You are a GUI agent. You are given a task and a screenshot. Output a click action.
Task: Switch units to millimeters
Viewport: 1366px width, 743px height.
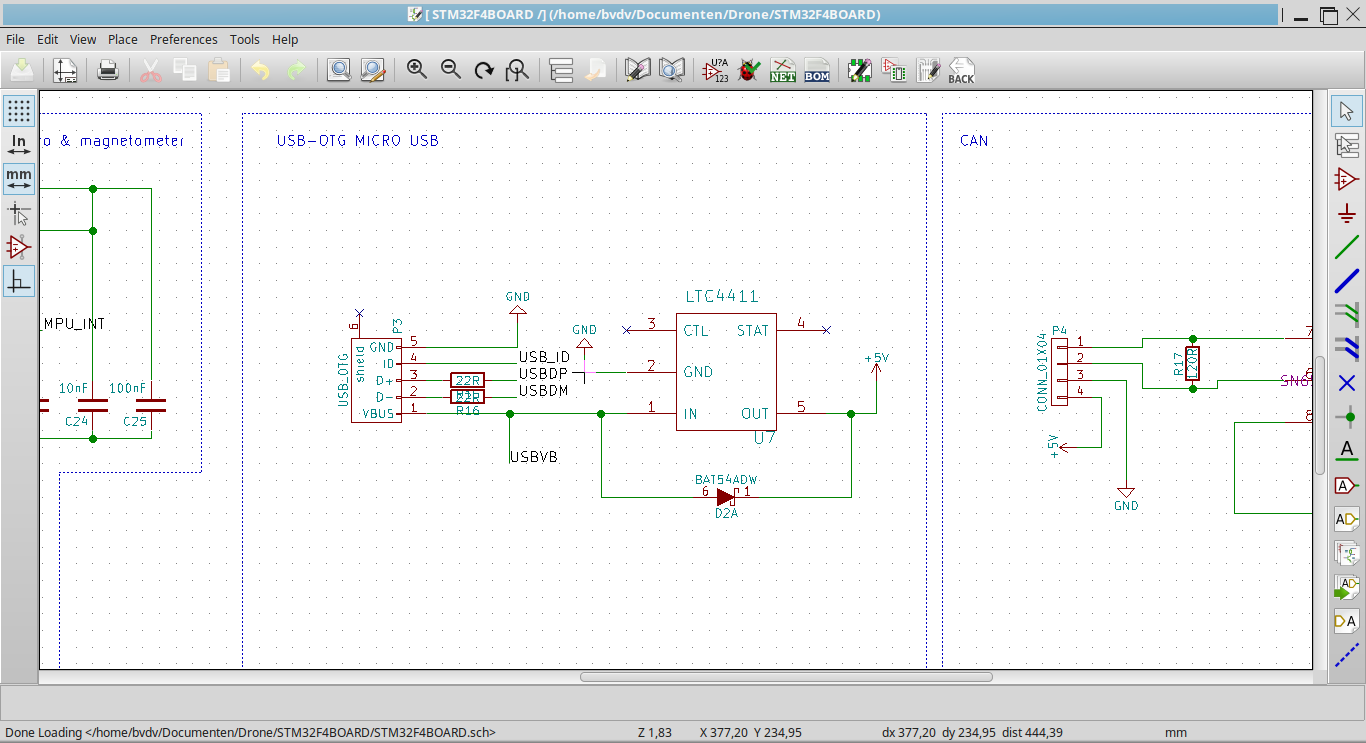coord(19,179)
